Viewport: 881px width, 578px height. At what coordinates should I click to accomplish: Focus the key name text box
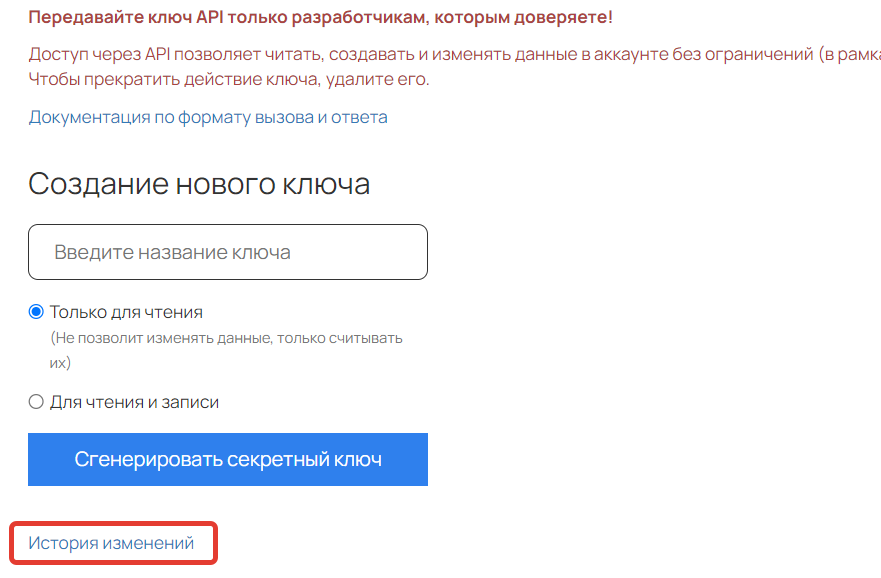228,252
